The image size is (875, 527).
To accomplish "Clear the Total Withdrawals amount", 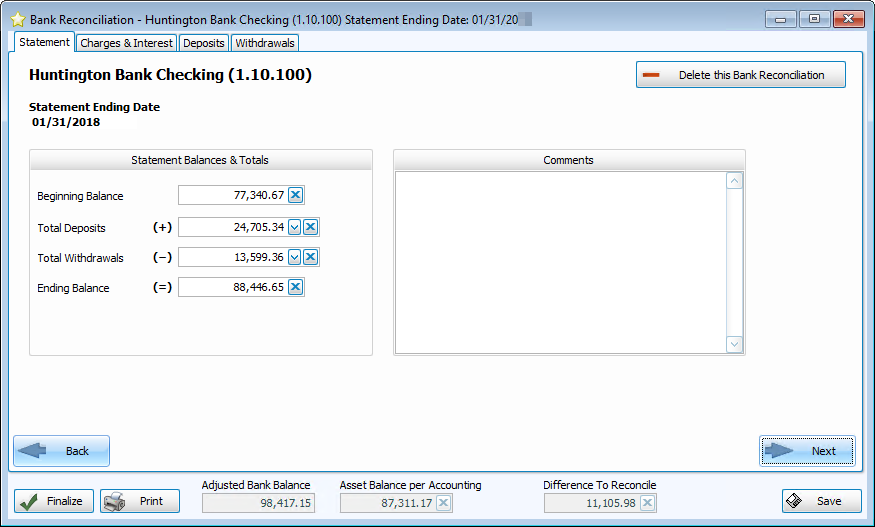I will coord(311,257).
